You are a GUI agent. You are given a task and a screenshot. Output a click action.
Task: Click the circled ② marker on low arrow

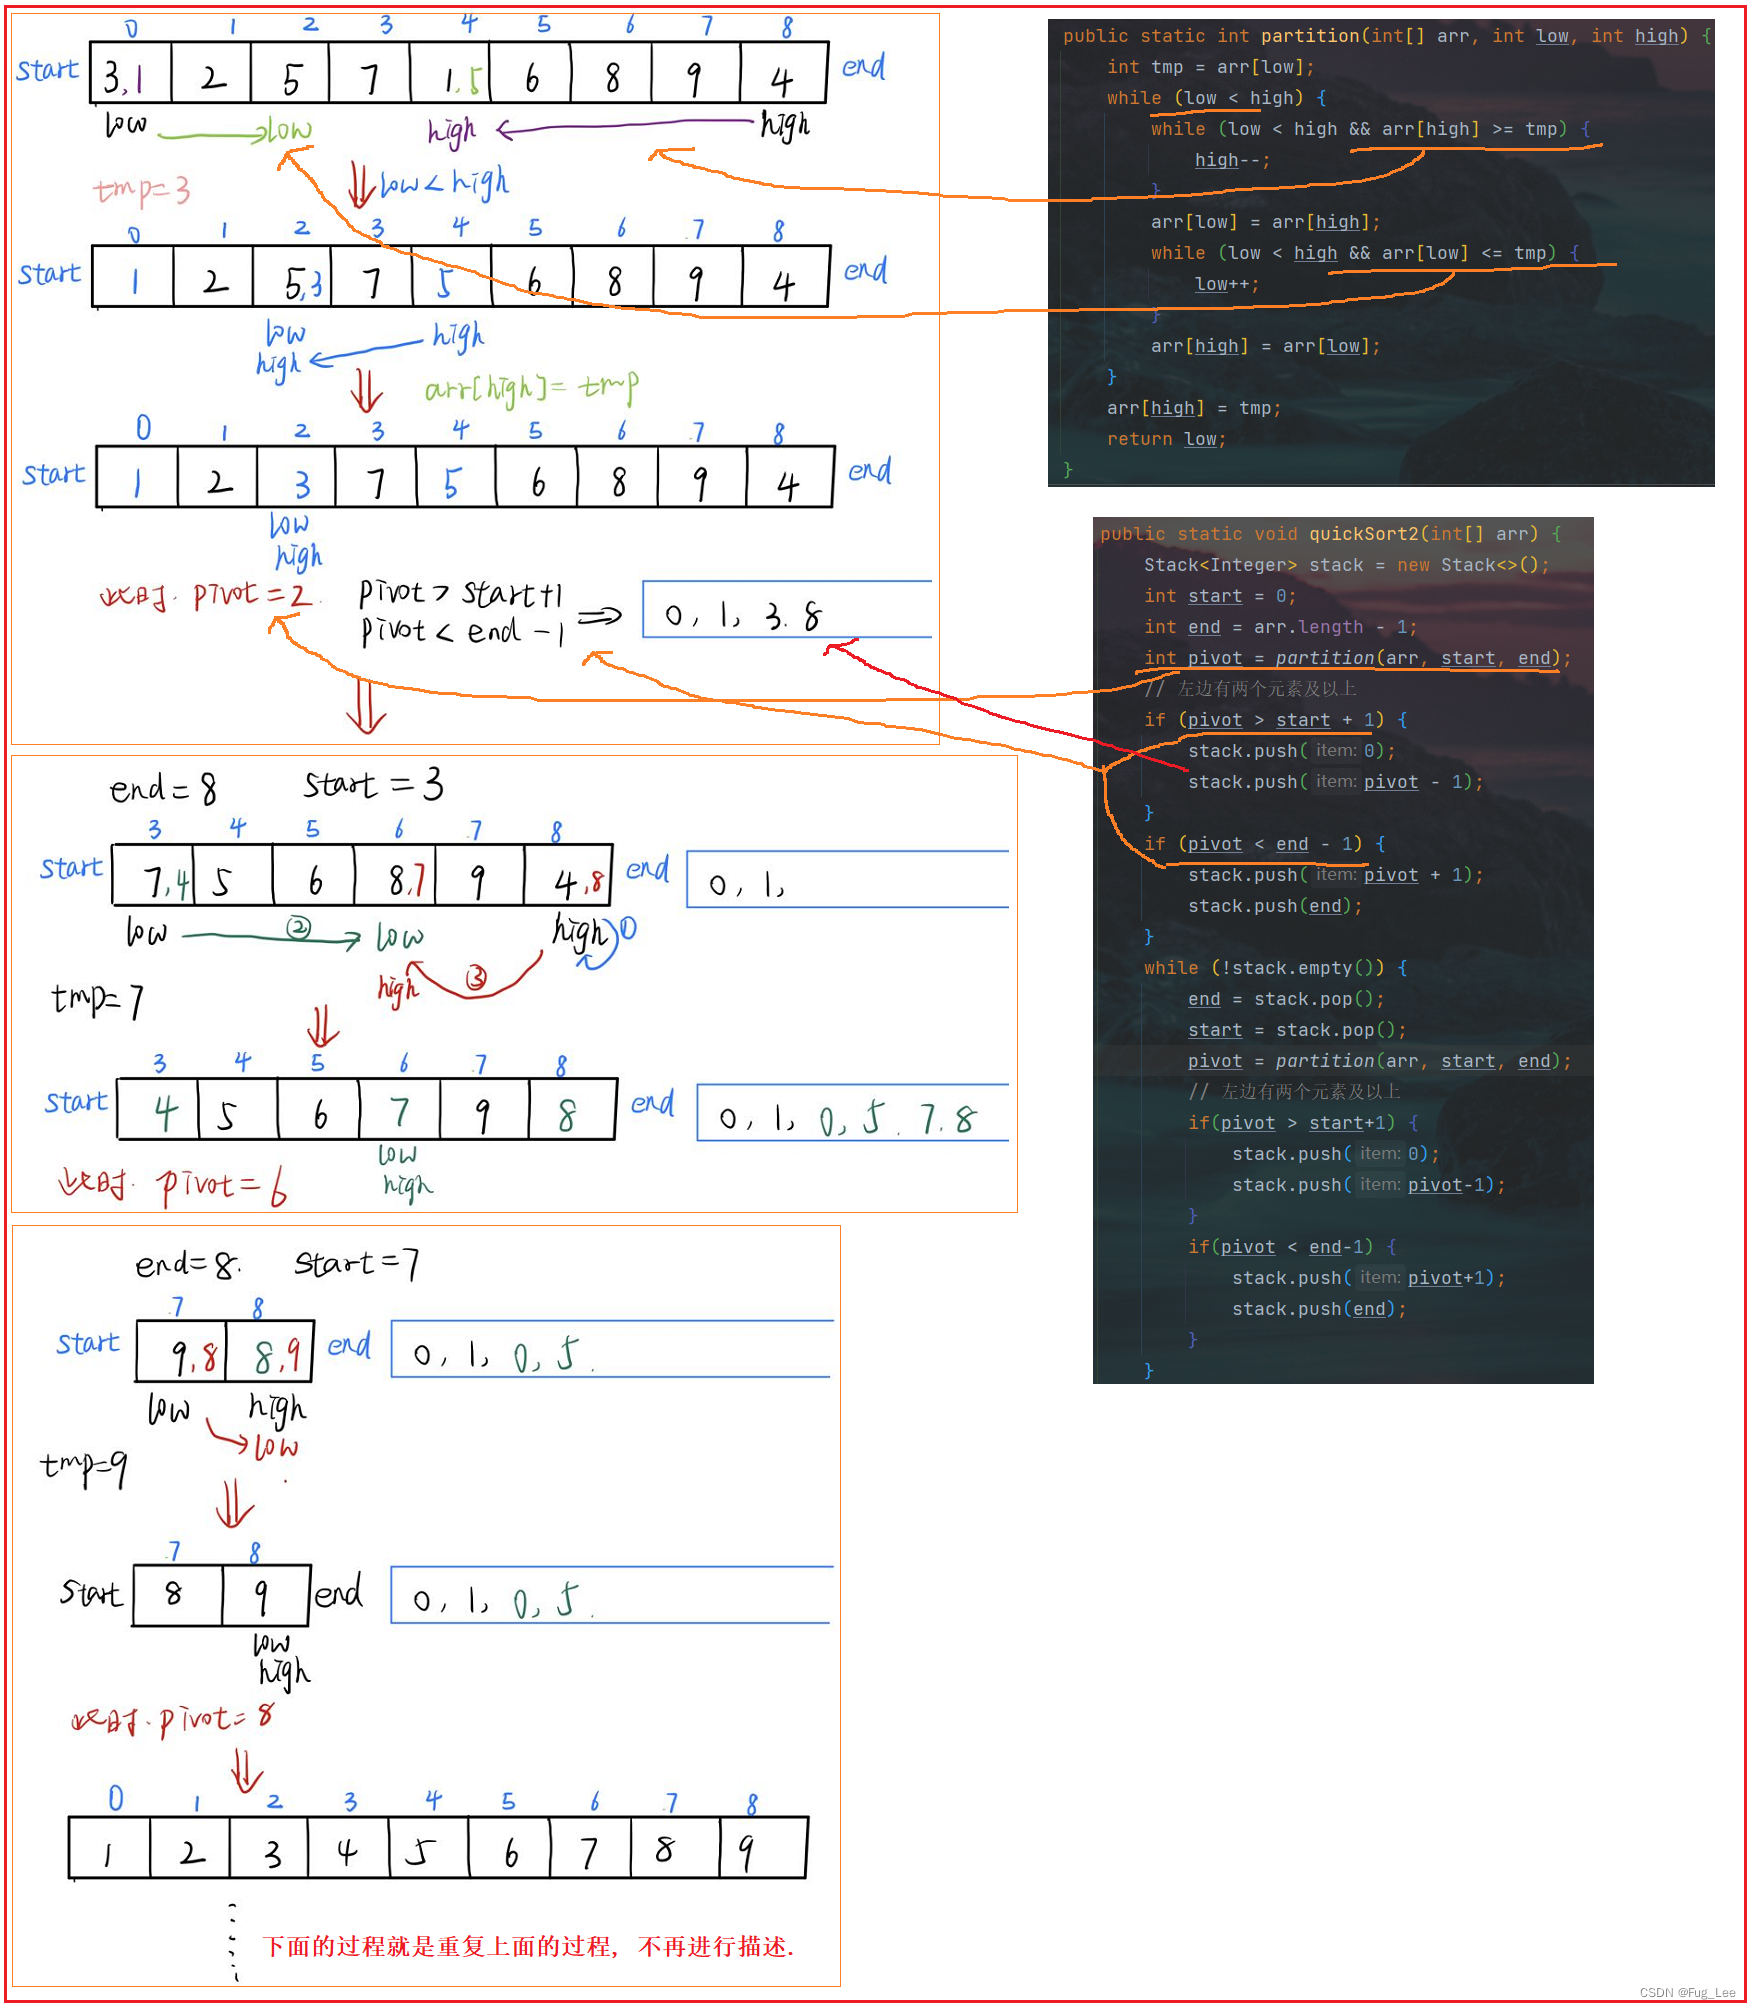point(297,930)
